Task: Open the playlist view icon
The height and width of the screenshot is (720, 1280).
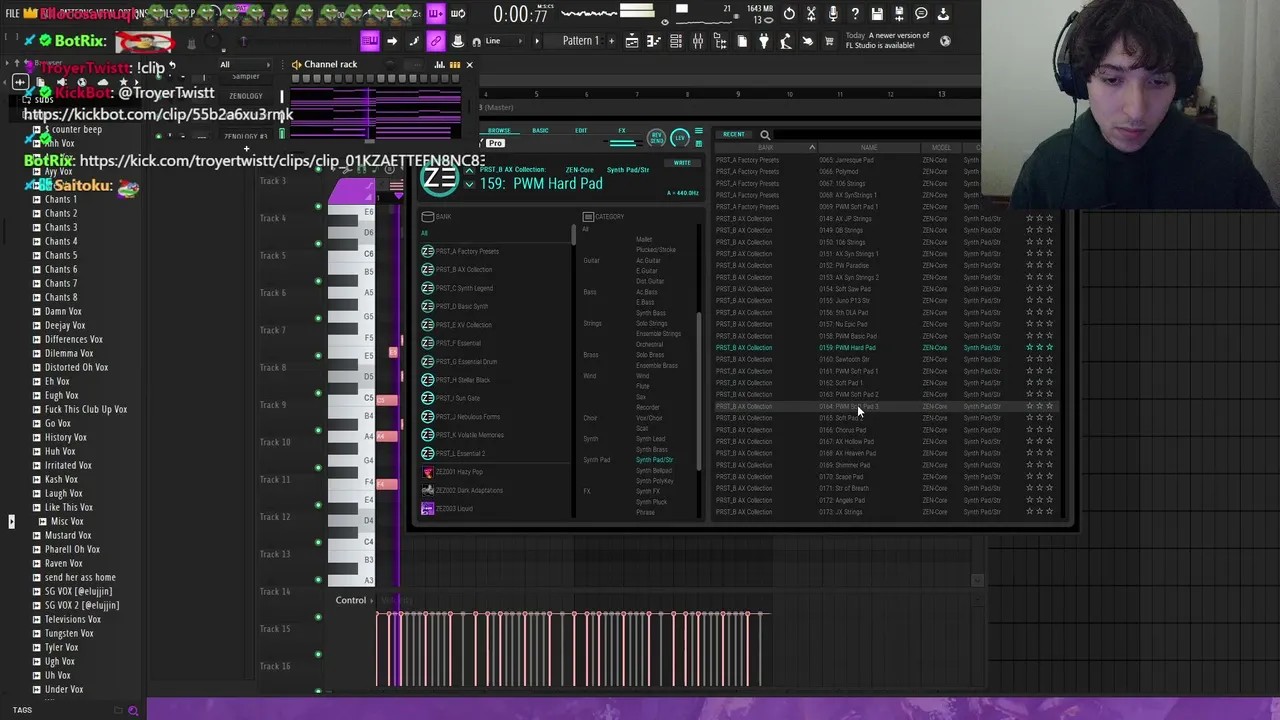Action: [x=632, y=41]
